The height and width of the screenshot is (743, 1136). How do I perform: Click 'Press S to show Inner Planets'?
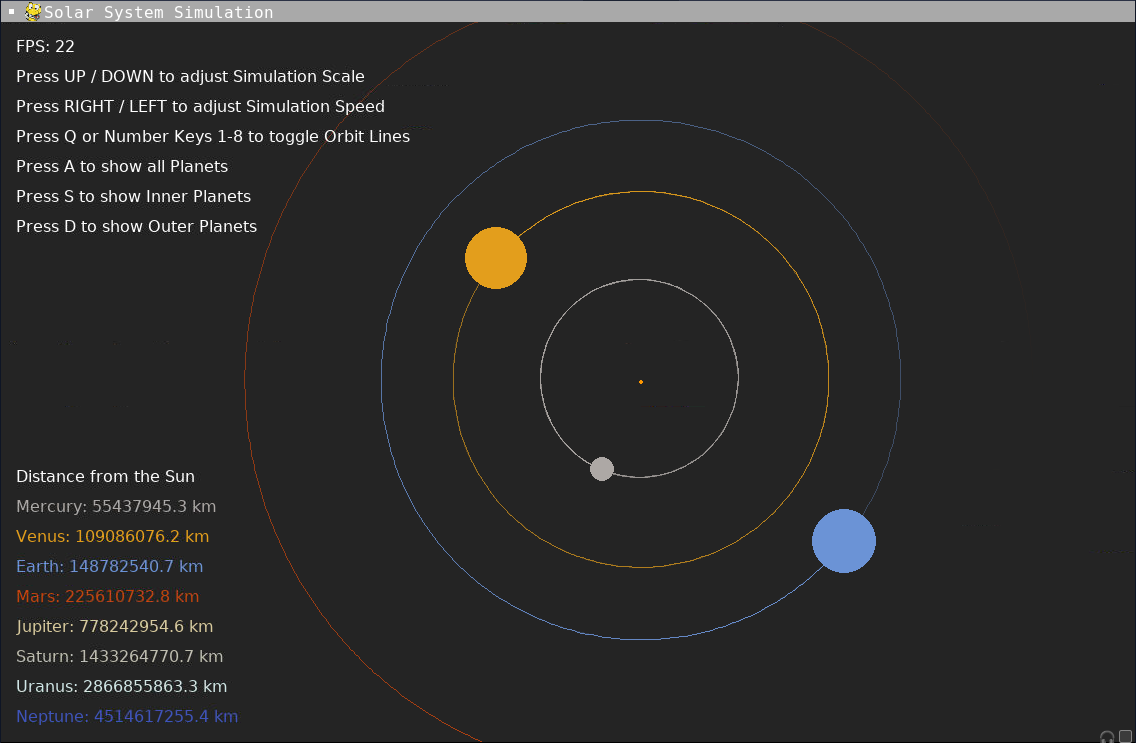133,196
